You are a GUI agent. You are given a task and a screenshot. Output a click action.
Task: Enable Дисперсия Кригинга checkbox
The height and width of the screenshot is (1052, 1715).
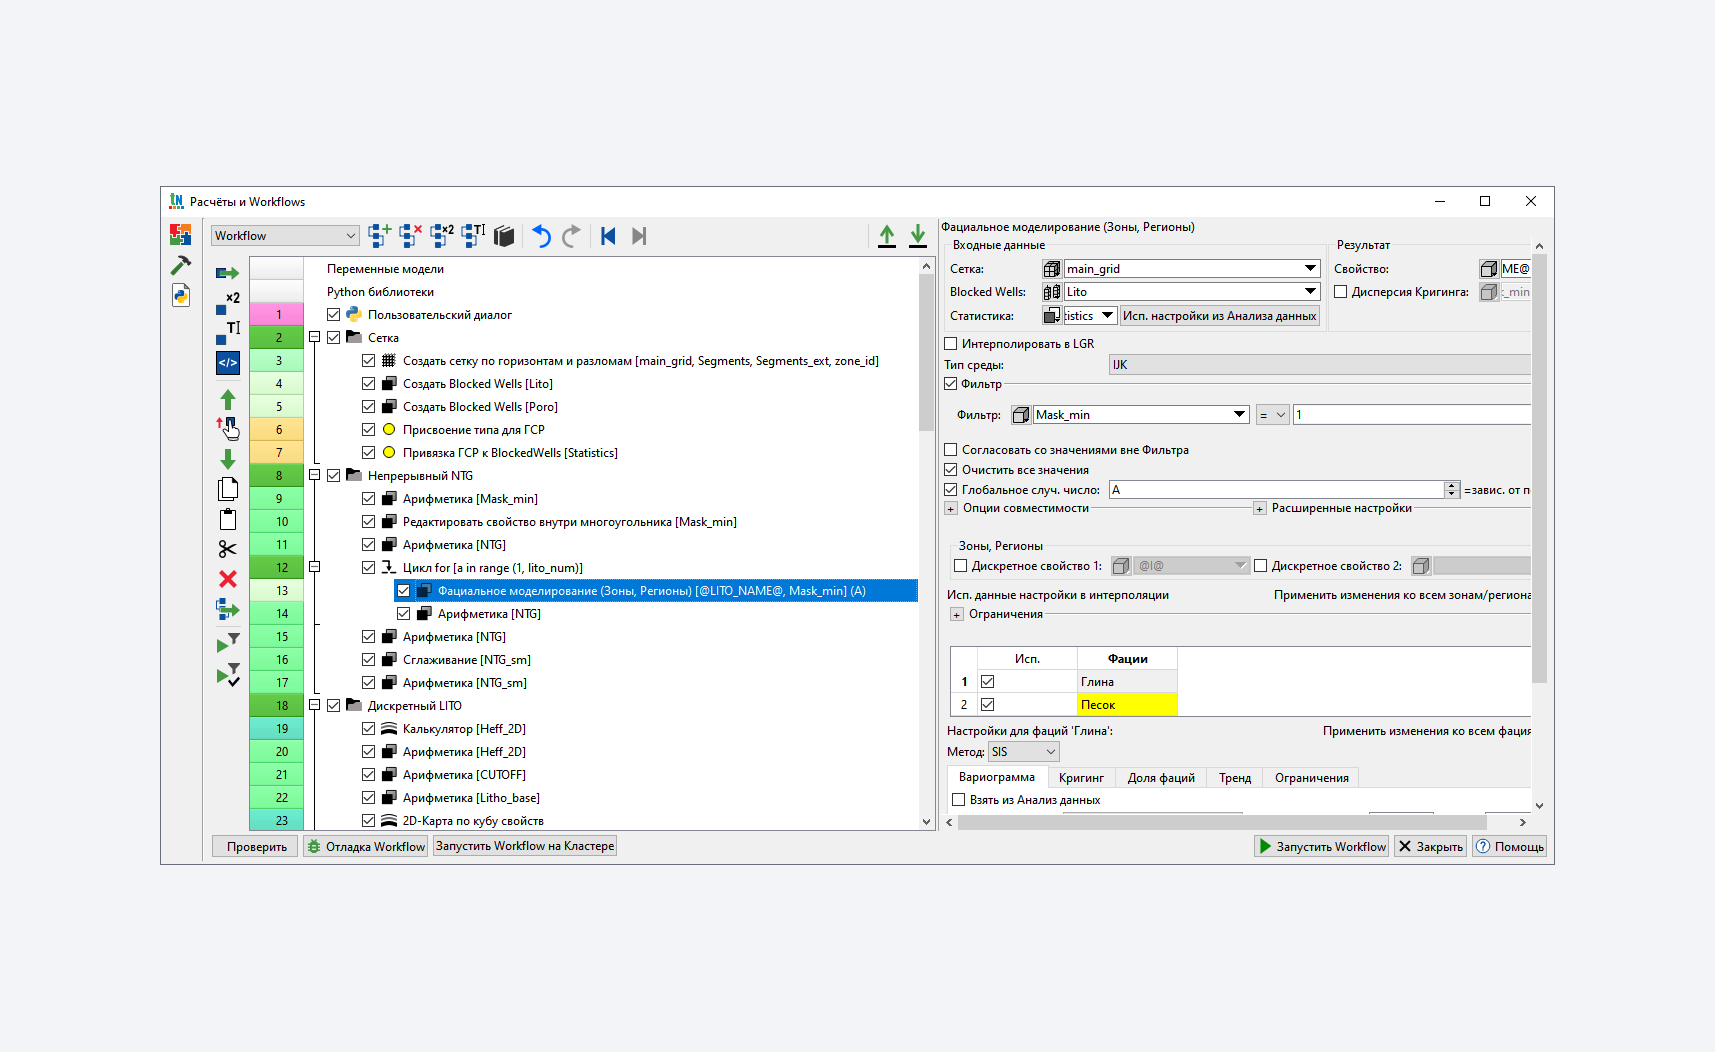1341,292
